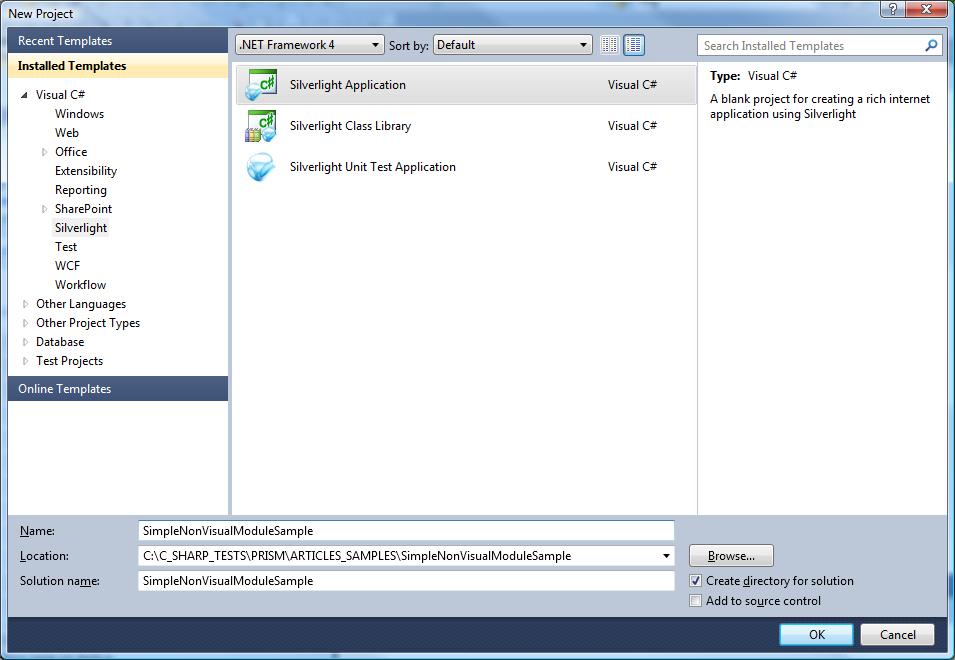Viewport: 955px width, 660px height.
Task: Select the Other Project Types label
Action: 88,323
